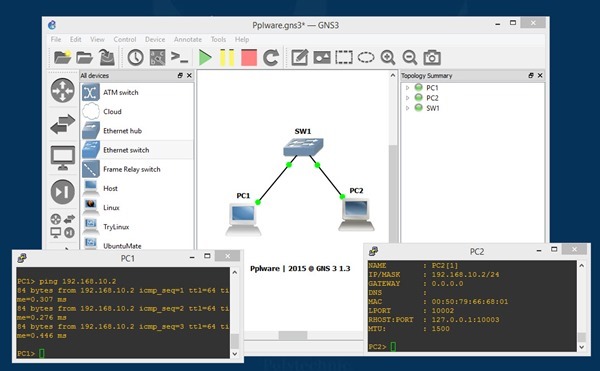Click PC1 console scrollbar down arrow
600x371 pixels.
pos(235,354)
